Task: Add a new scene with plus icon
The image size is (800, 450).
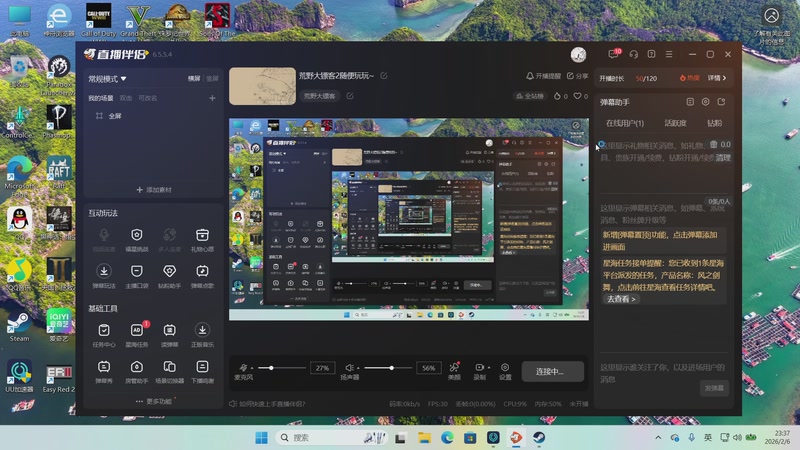Action: [212, 98]
